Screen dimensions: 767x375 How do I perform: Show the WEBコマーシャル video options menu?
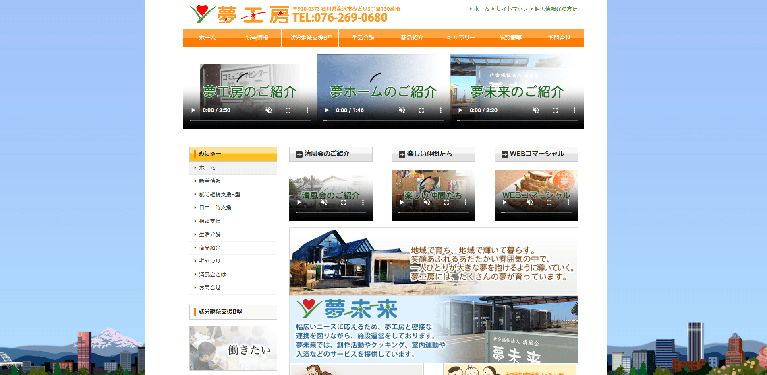pyautogui.click(x=569, y=202)
